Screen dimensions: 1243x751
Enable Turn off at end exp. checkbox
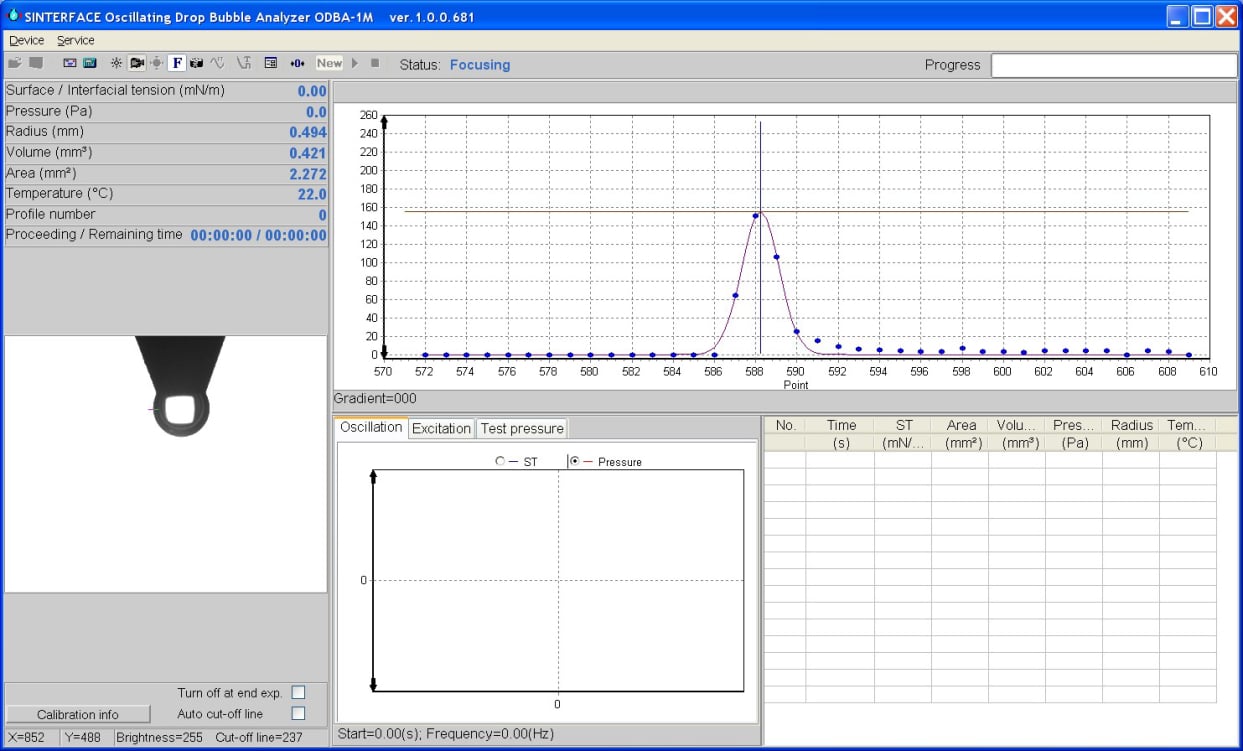(x=298, y=692)
